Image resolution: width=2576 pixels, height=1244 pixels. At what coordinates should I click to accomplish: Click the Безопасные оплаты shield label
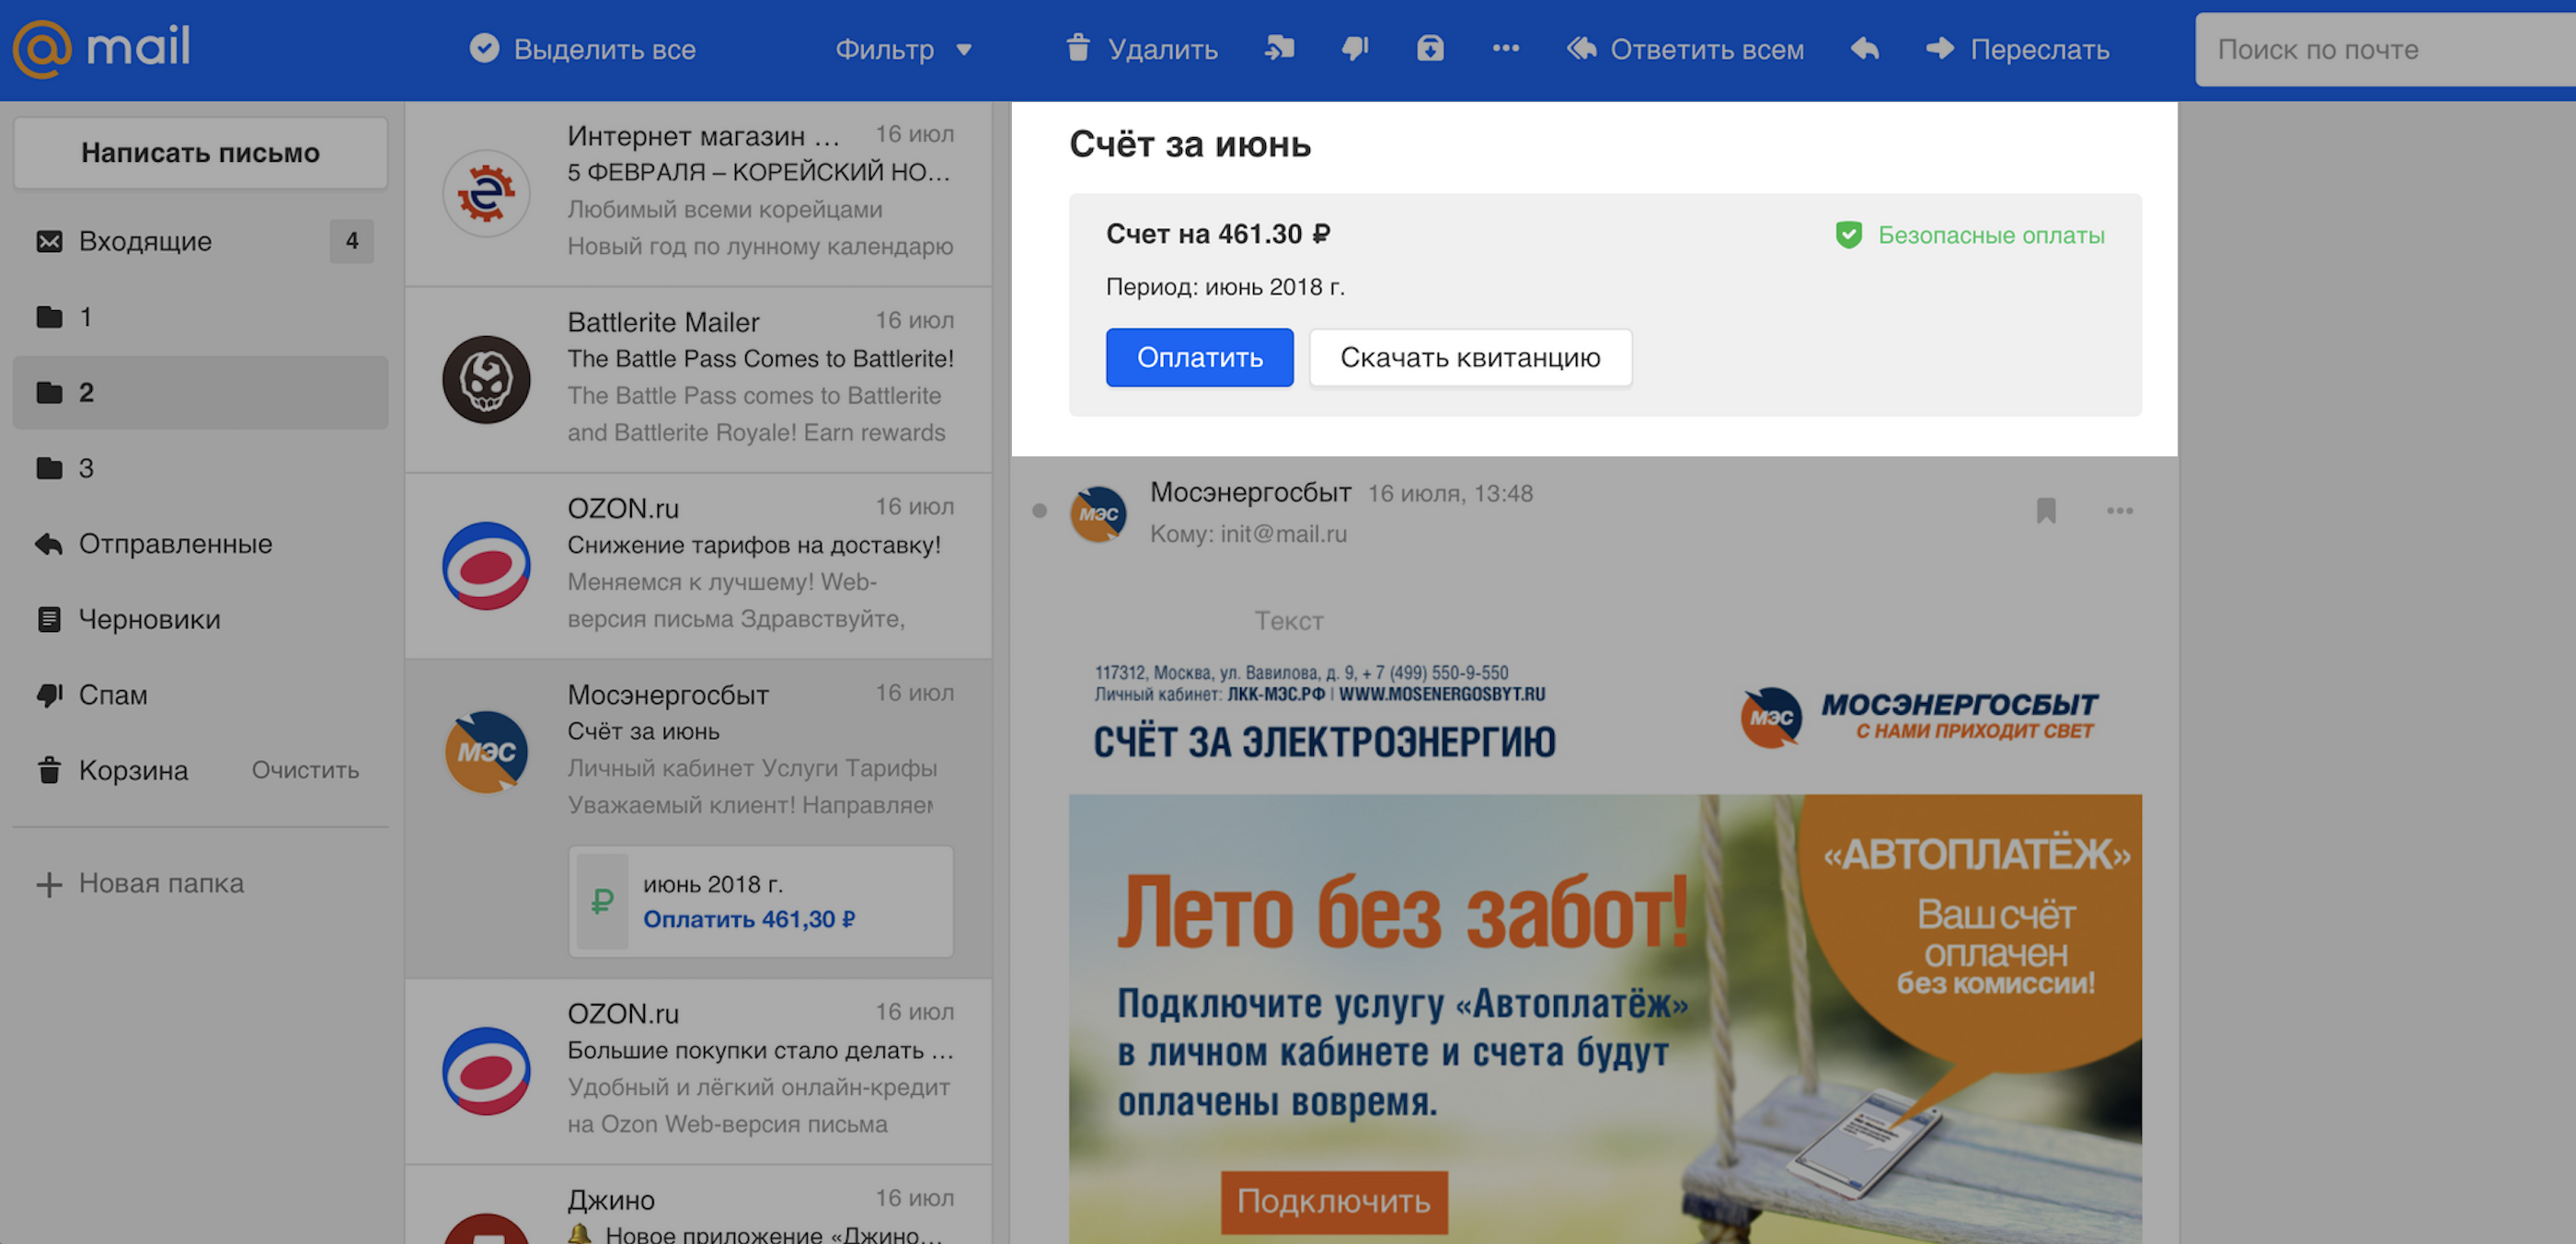(1970, 235)
